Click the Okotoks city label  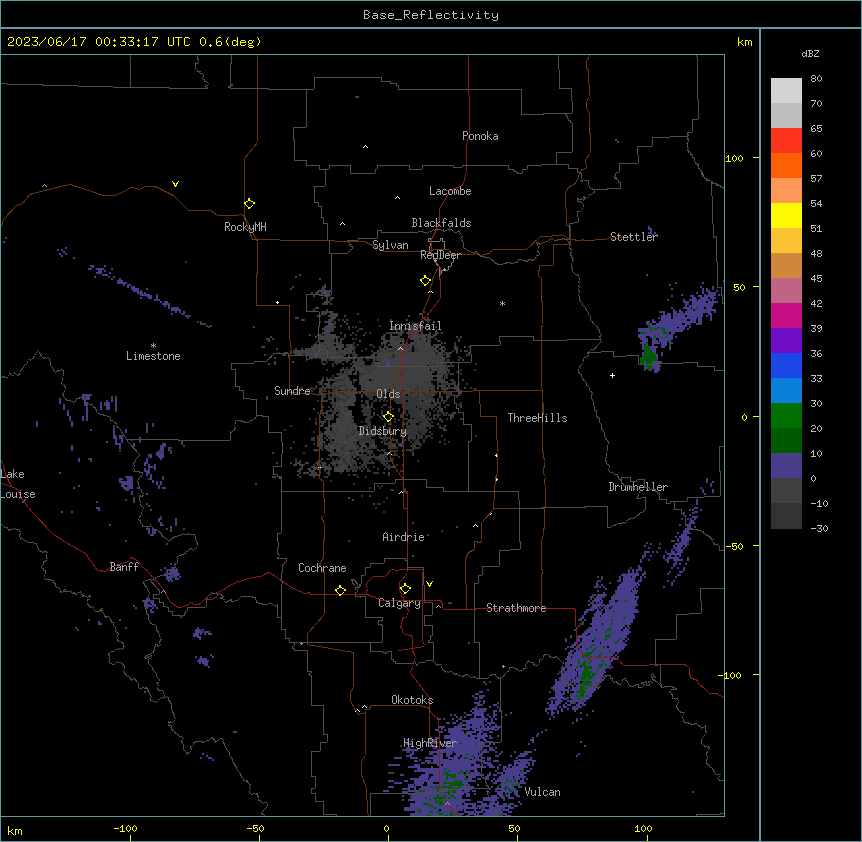tap(412, 700)
